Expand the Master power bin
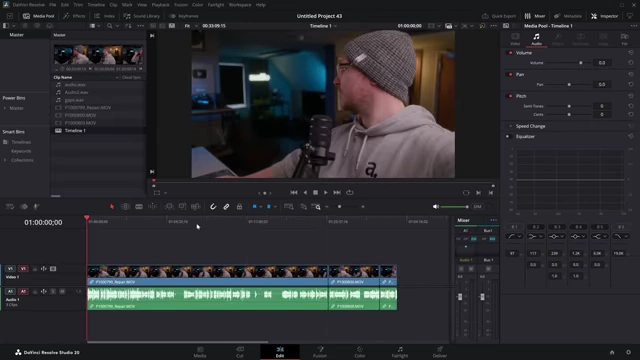The width and height of the screenshot is (640, 360). 5,108
